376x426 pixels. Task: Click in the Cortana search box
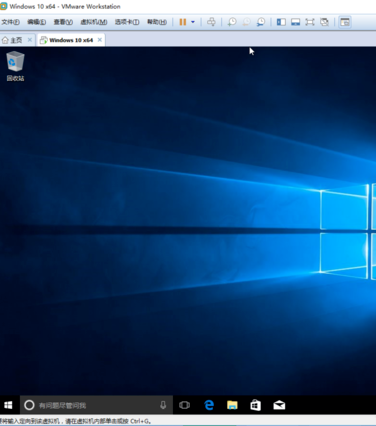(x=96, y=405)
